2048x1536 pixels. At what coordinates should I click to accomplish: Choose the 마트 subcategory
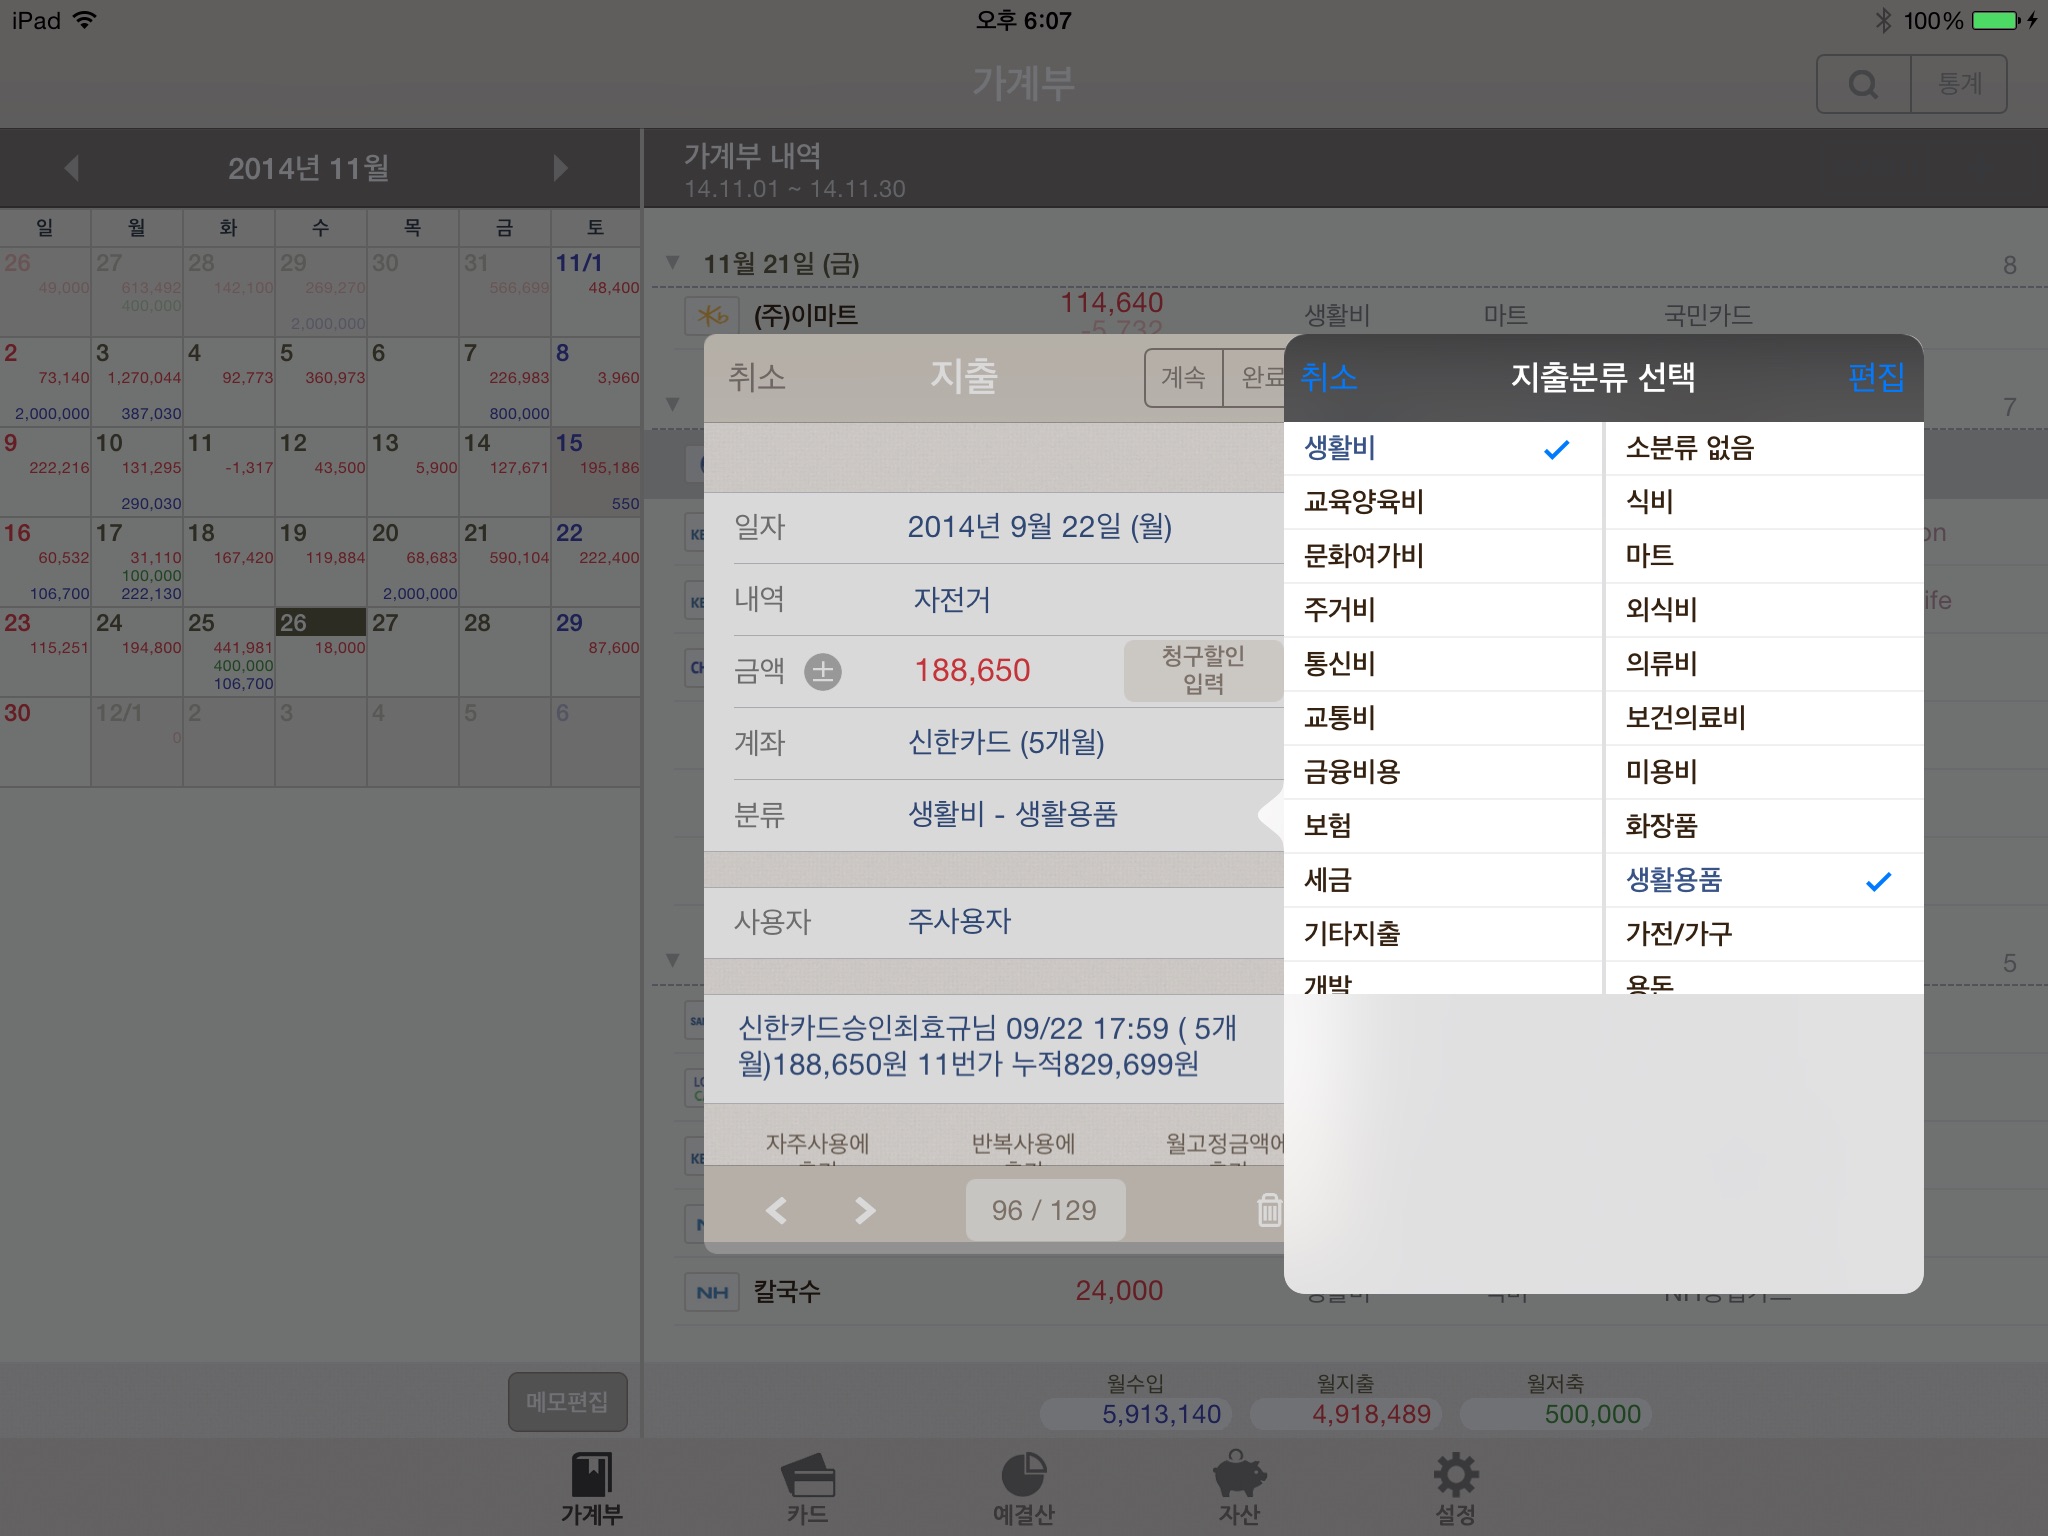coord(1764,556)
